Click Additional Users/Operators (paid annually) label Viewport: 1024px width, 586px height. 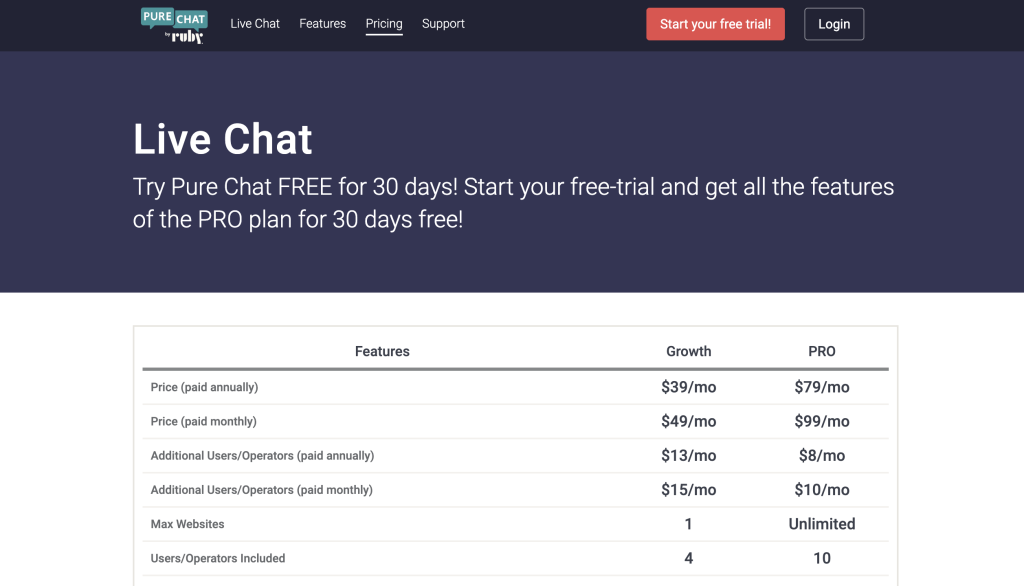[263, 456]
